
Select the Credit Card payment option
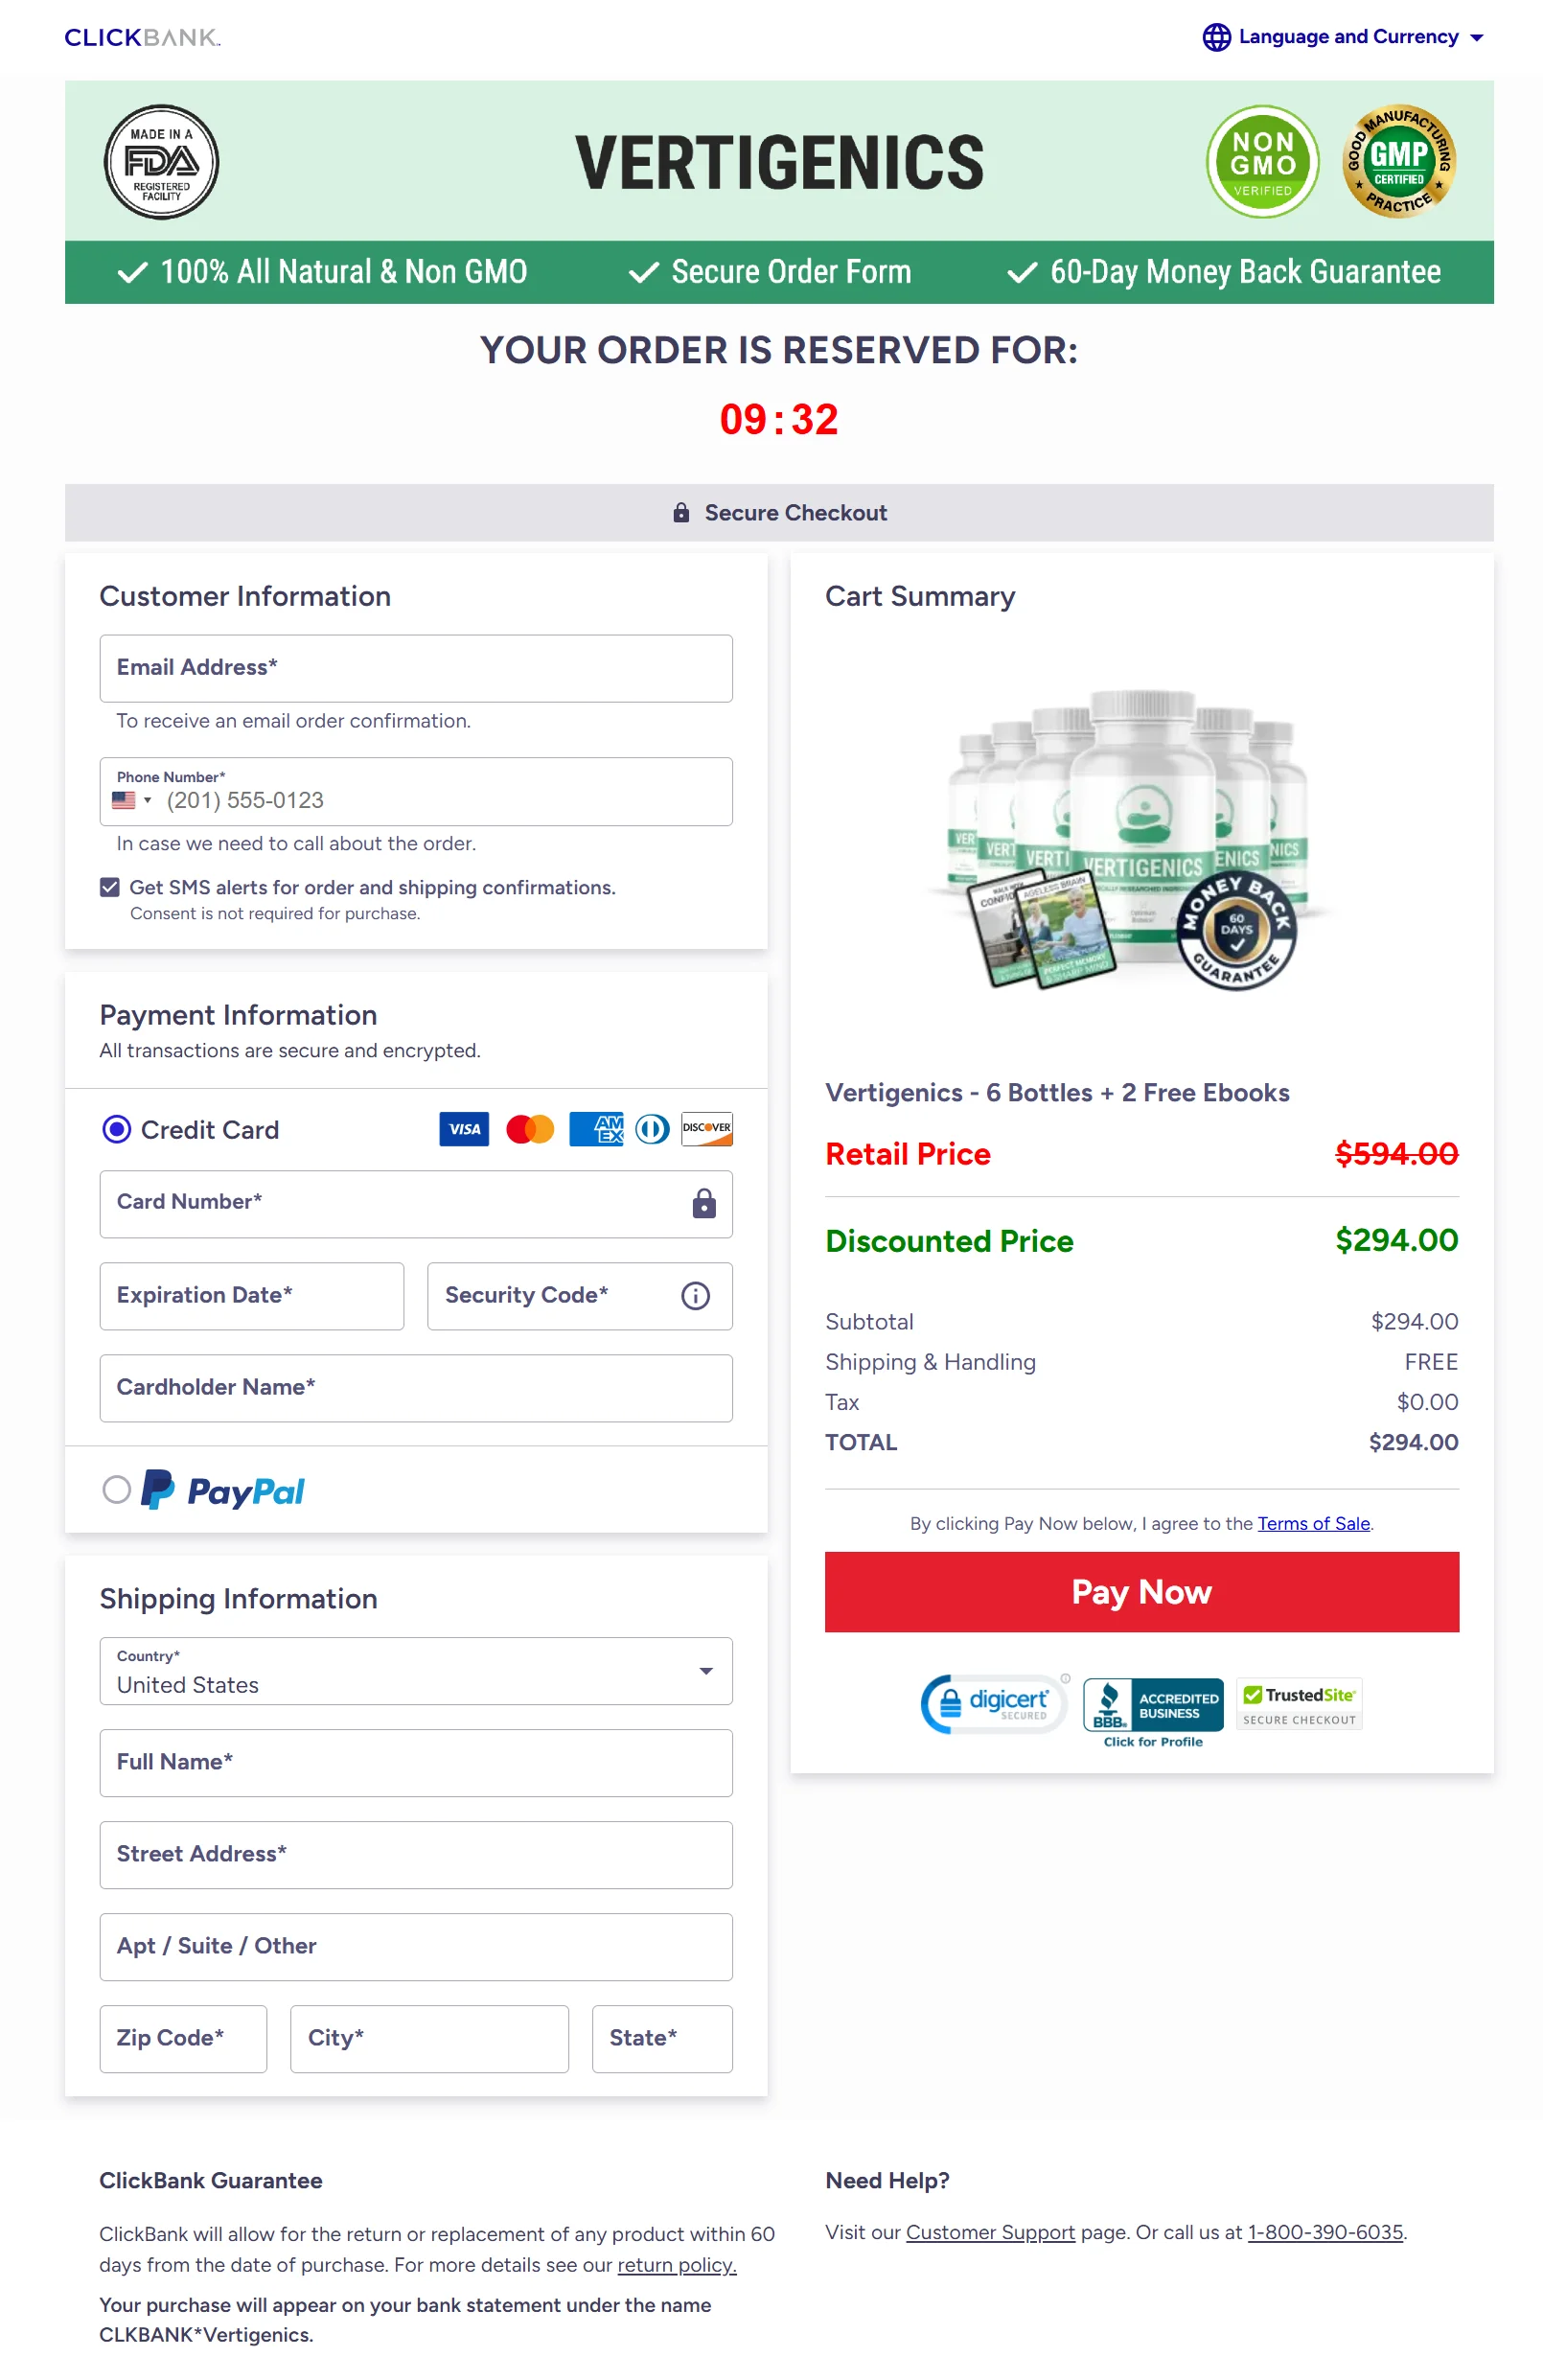[x=117, y=1130]
